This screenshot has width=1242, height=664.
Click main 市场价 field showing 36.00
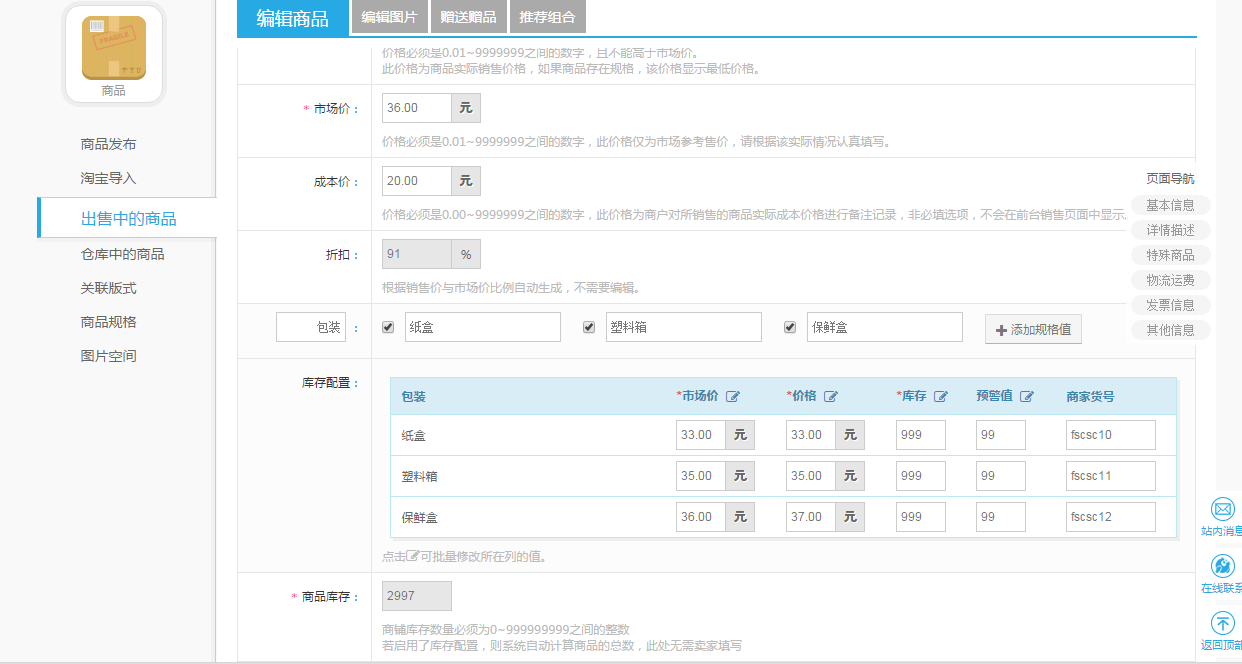pyautogui.click(x=416, y=108)
